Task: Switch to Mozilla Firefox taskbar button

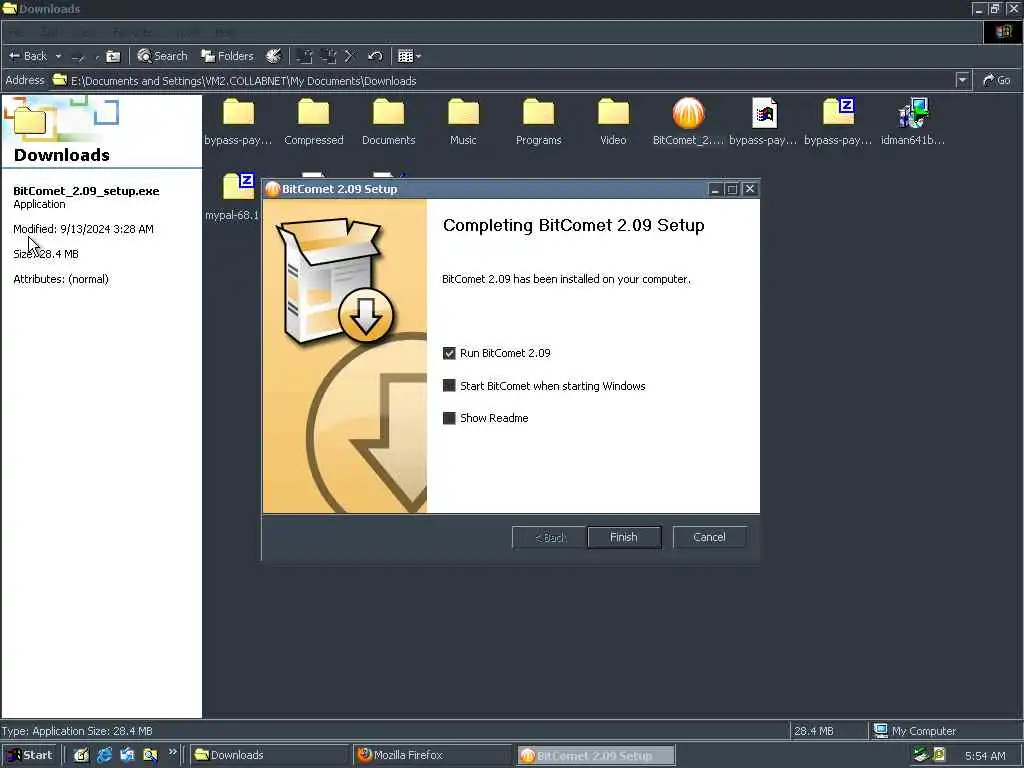Action: point(432,755)
